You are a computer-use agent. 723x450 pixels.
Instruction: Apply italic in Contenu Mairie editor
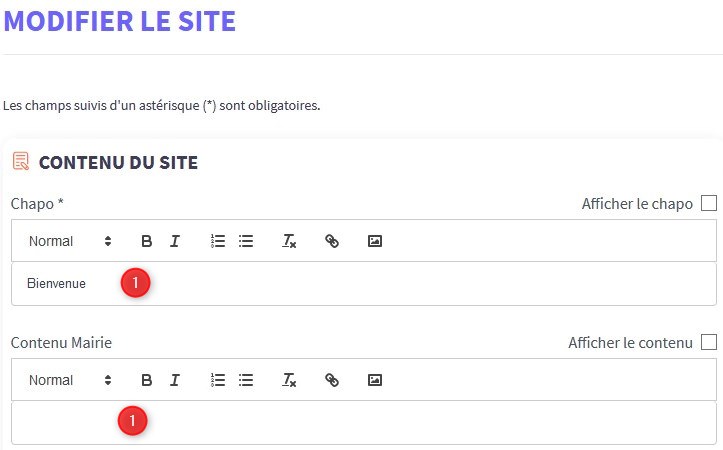pos(175,380)
